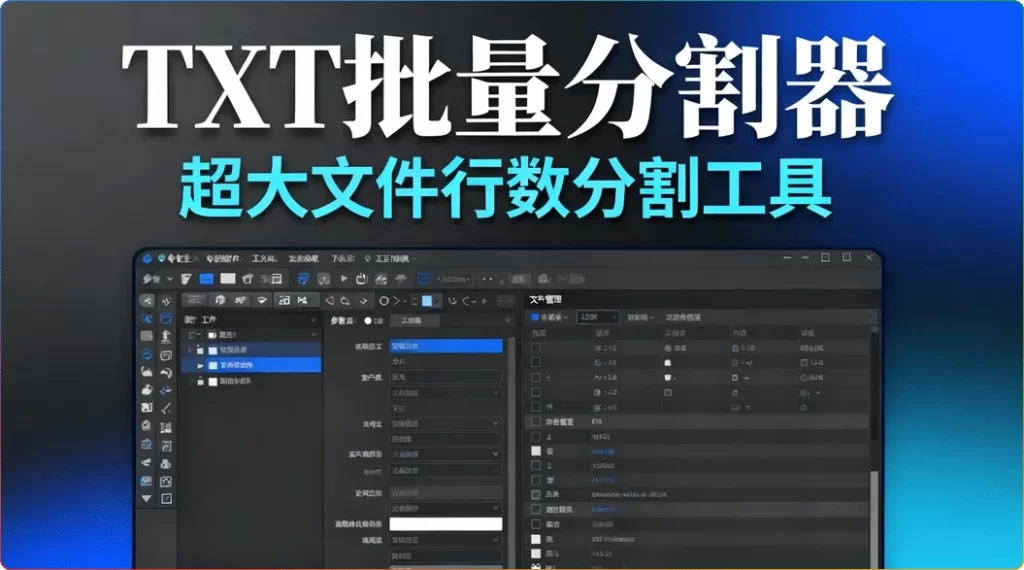
Task: Click the blue circular icon in left sidebar
Action: [x=147, y=355]
